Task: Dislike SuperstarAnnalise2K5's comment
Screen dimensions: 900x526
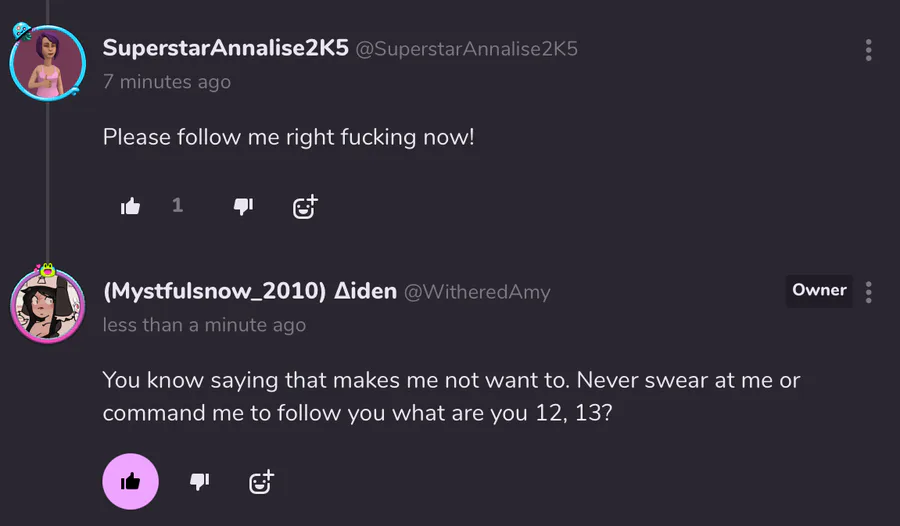Action: click(x=243, y=206)
